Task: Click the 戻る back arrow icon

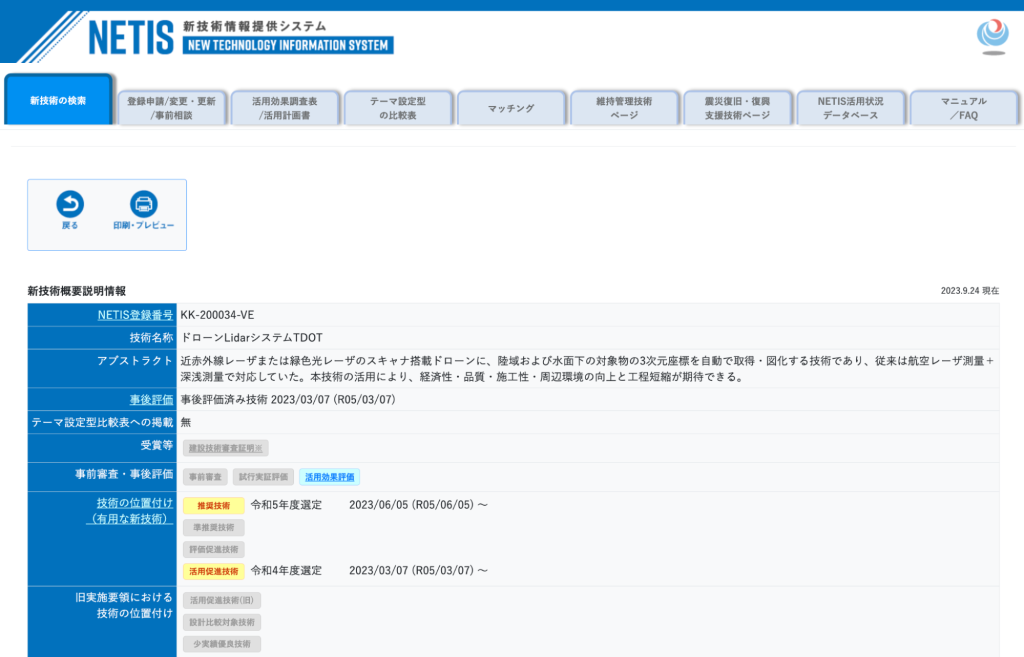Action: pyautogui.click(x=70, y=204)
